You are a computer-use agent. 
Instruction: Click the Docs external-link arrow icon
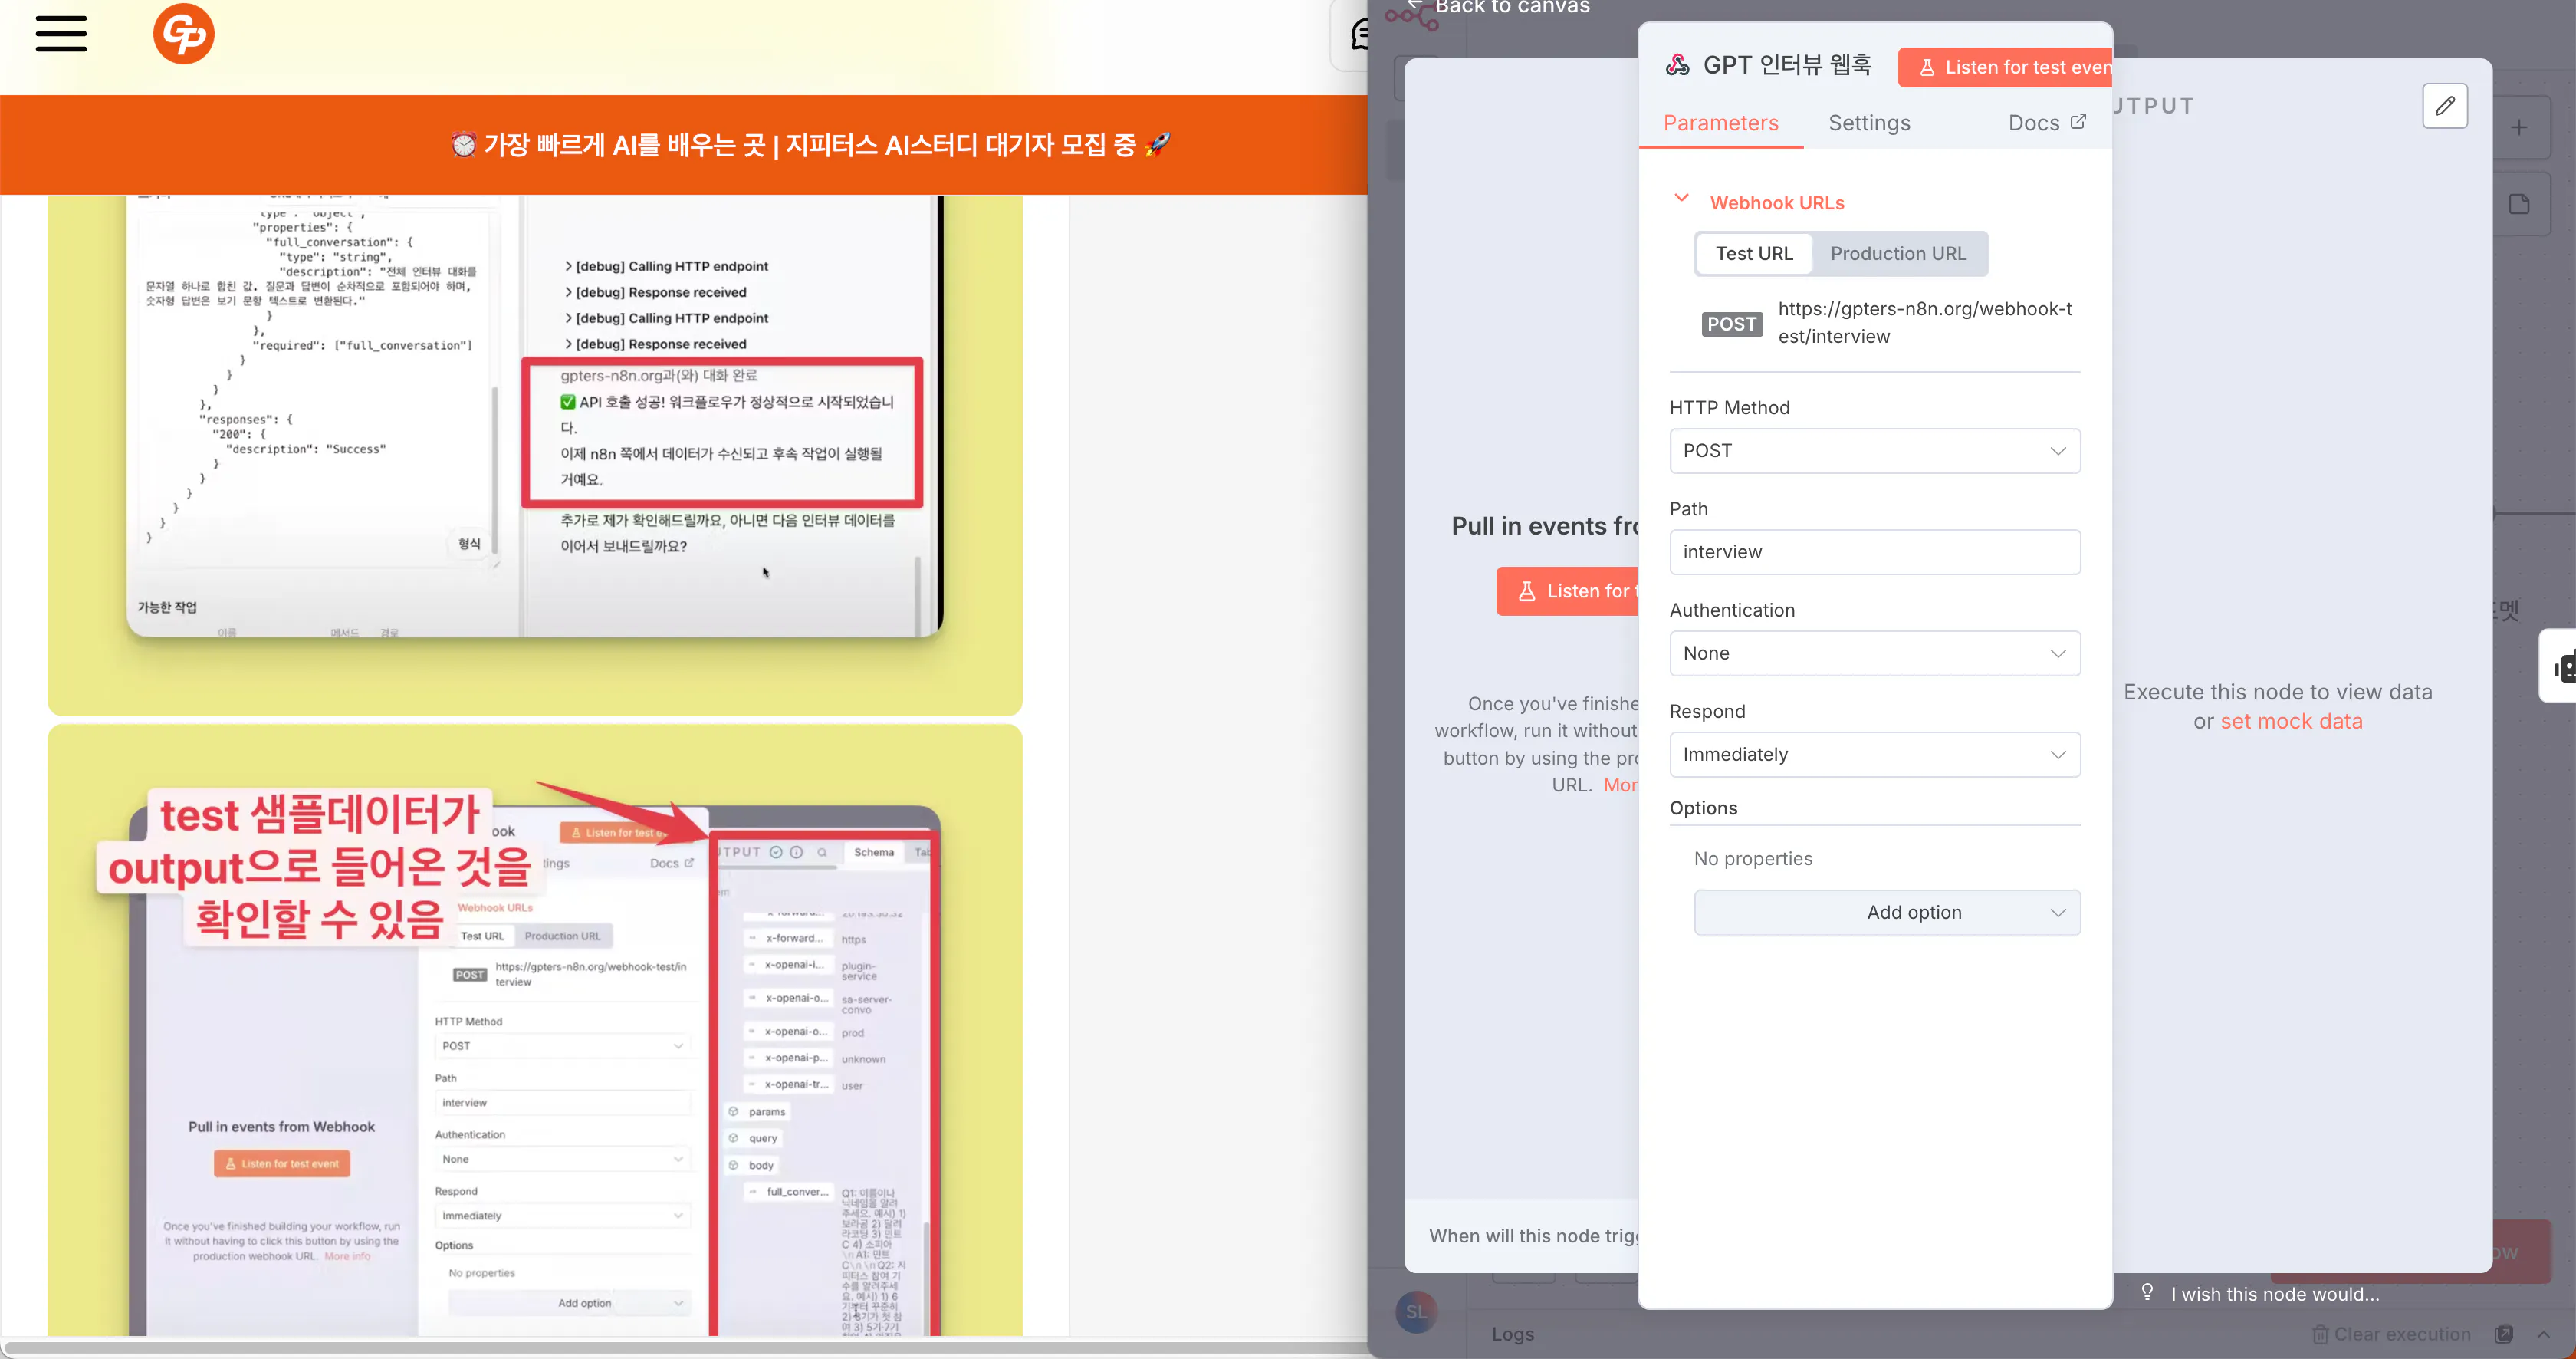tap(2078, 121)
